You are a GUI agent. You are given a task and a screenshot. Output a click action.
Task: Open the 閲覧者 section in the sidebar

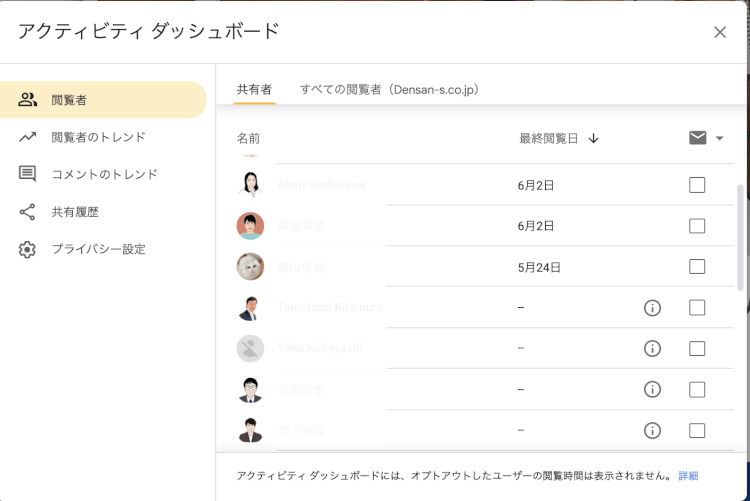tap(103, 100)
